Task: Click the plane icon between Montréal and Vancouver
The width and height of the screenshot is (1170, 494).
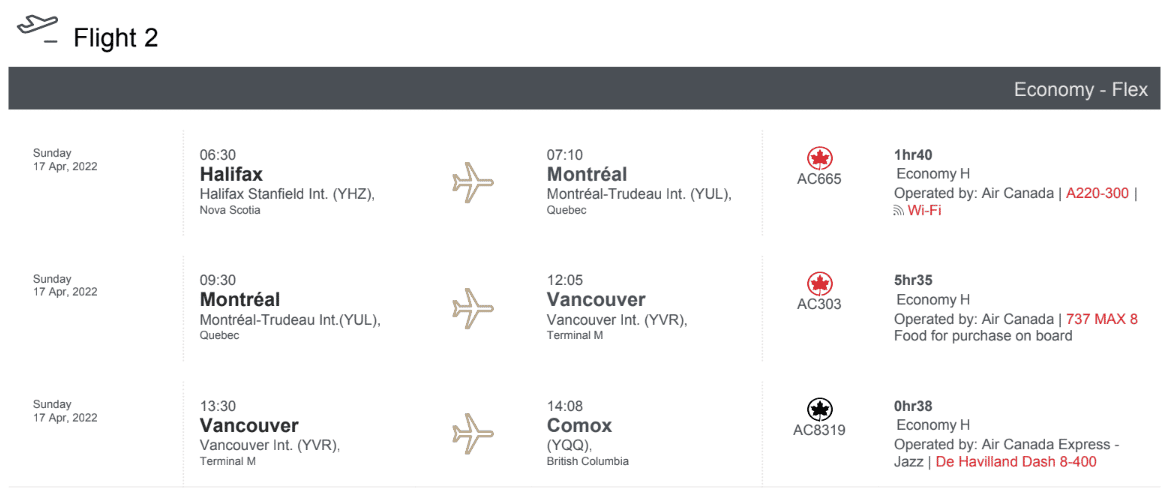Action: [473, 308]
